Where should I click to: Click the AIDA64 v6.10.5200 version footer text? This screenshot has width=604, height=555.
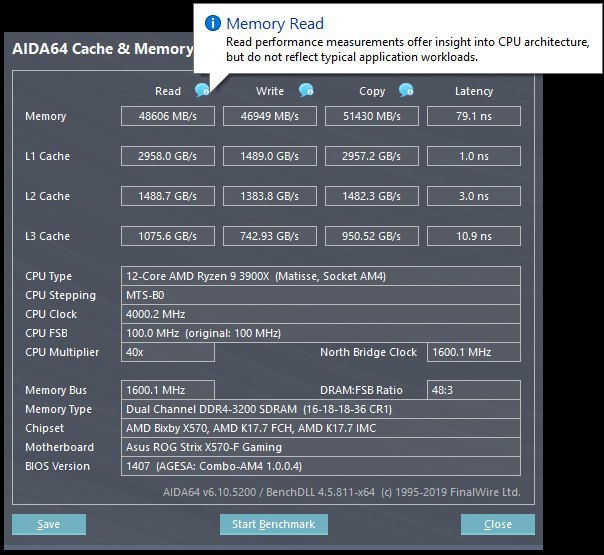(342, 492)
